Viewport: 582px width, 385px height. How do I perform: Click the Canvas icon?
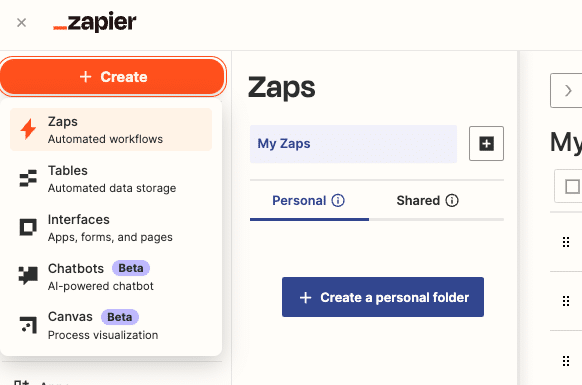click(29, 325)
